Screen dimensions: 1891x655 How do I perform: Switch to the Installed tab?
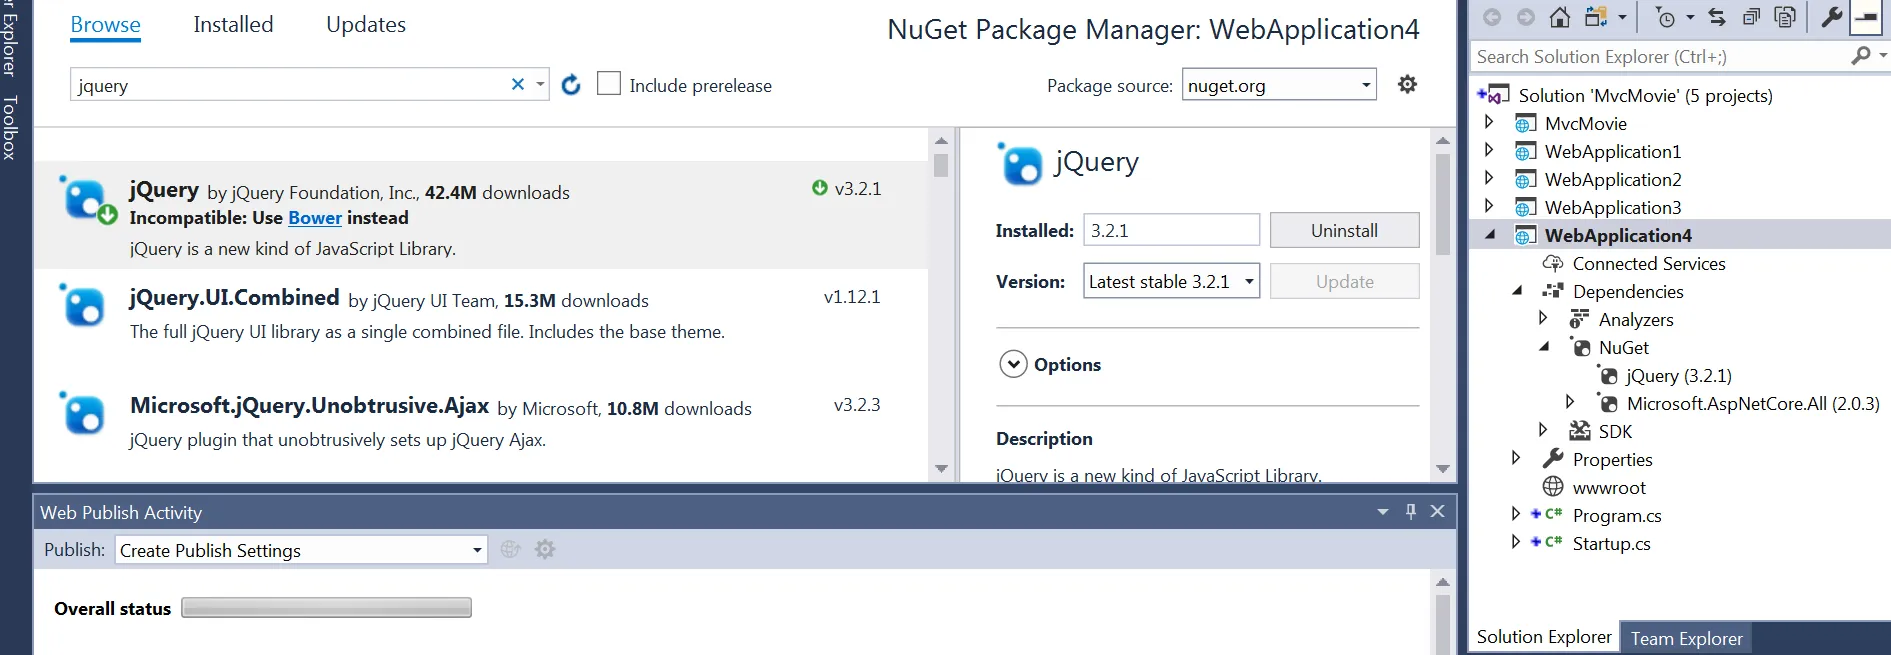[233, 25]
